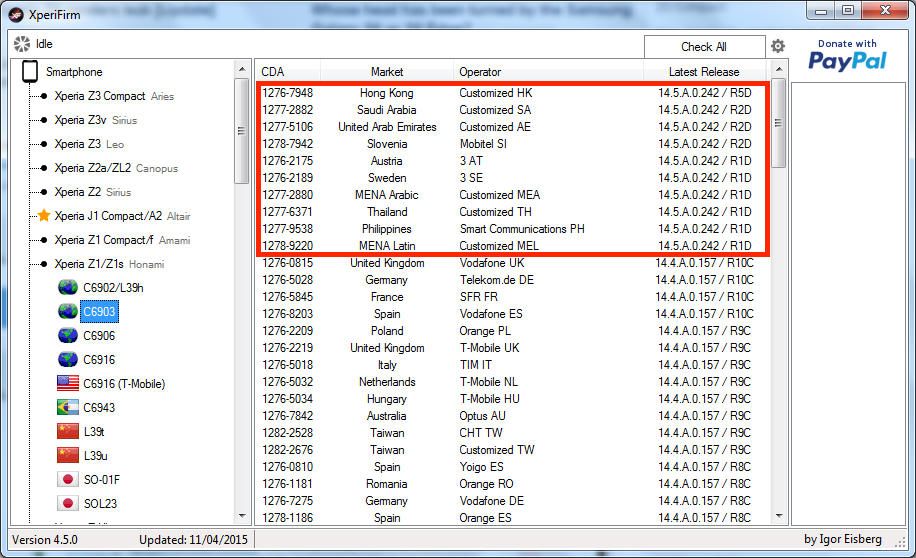Viewport: 916px width, 558px height.
Task: Select model SOL23
Action: pyautogui.click(x=100, y=503)
